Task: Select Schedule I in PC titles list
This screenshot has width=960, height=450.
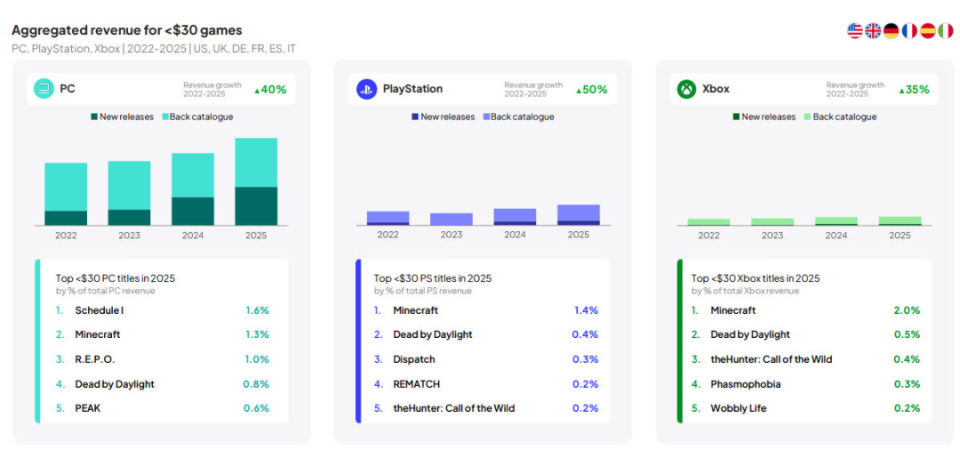Action: pos(100,310)
